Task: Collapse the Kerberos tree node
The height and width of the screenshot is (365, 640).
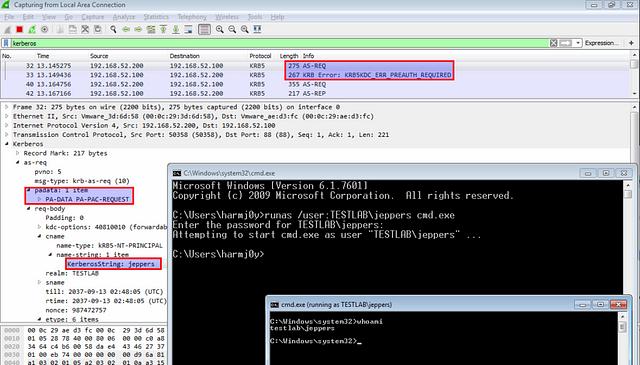Action: pos(7,144)
